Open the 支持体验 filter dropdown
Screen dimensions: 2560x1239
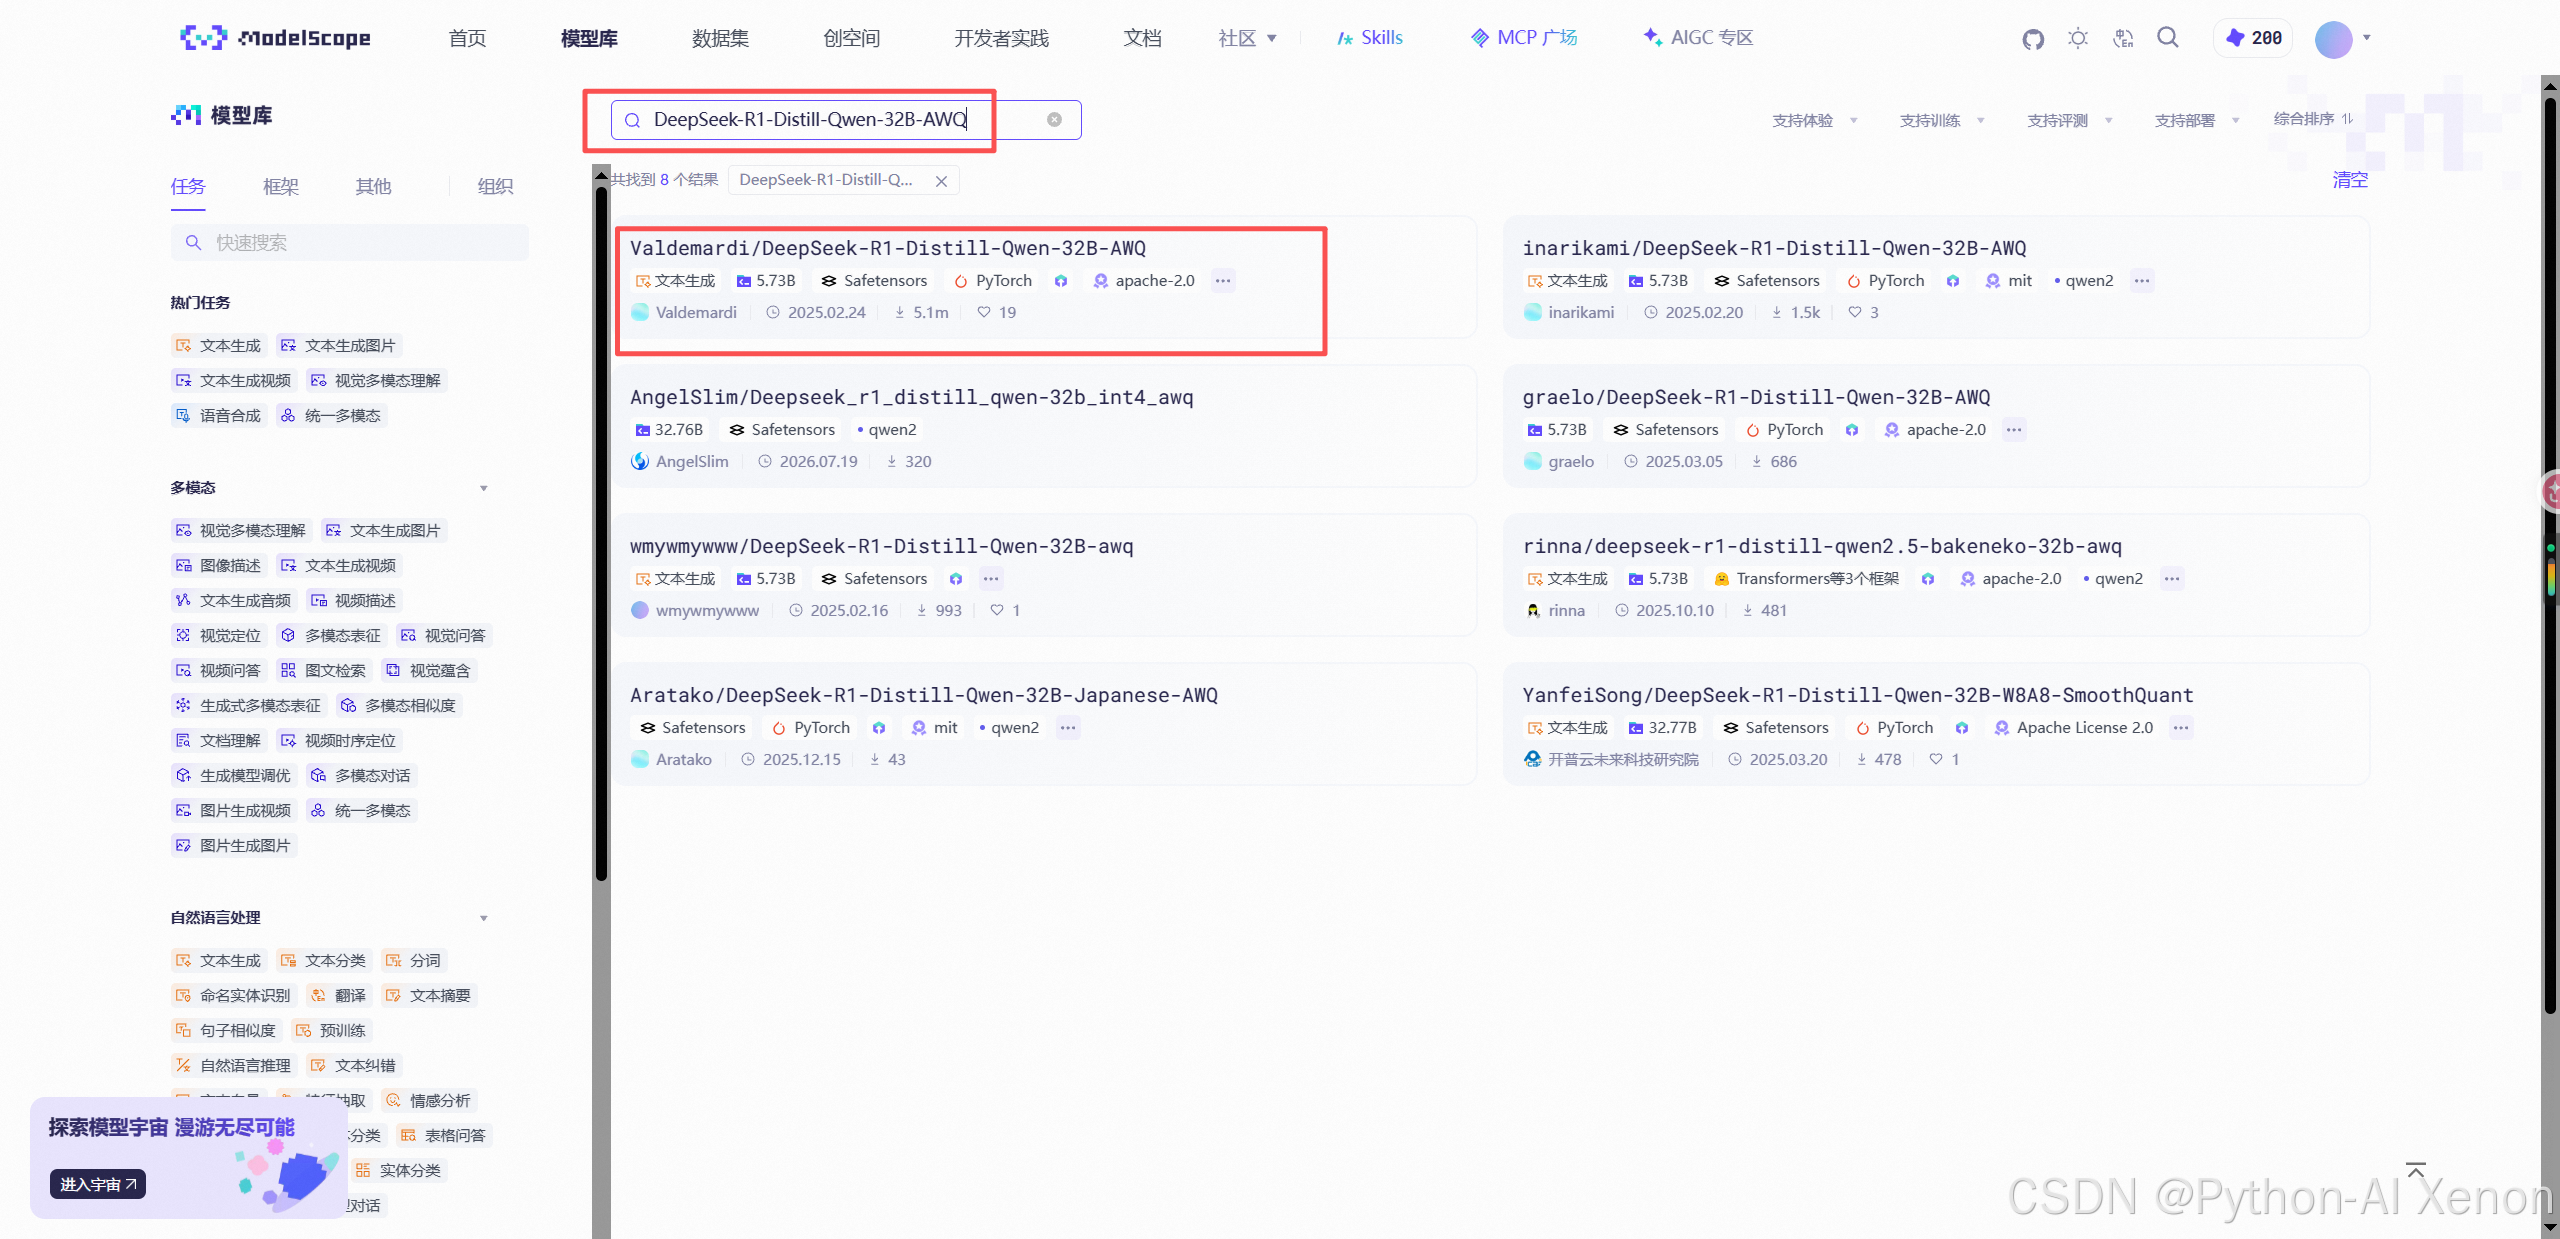(1815, 121)
